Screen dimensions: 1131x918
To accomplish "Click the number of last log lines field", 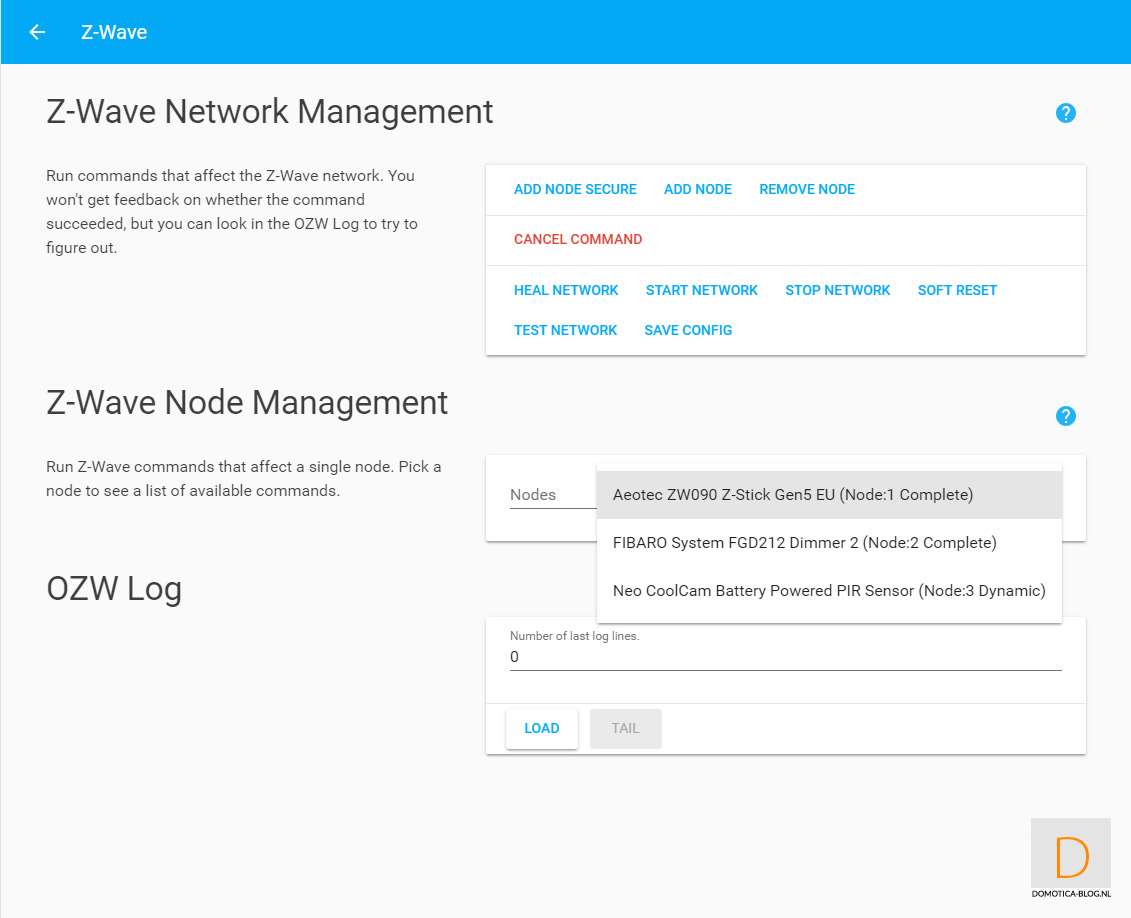I will (x=785, y=657).
